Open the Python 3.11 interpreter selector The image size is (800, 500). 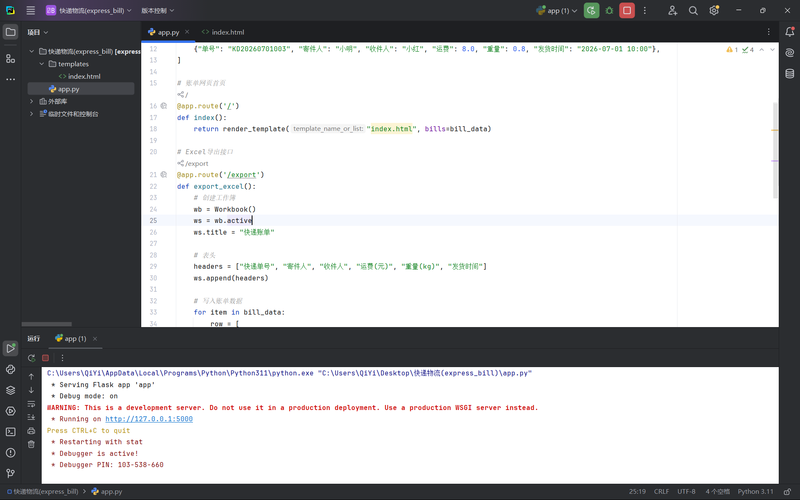pyautogui.click(x=755, y=492)
